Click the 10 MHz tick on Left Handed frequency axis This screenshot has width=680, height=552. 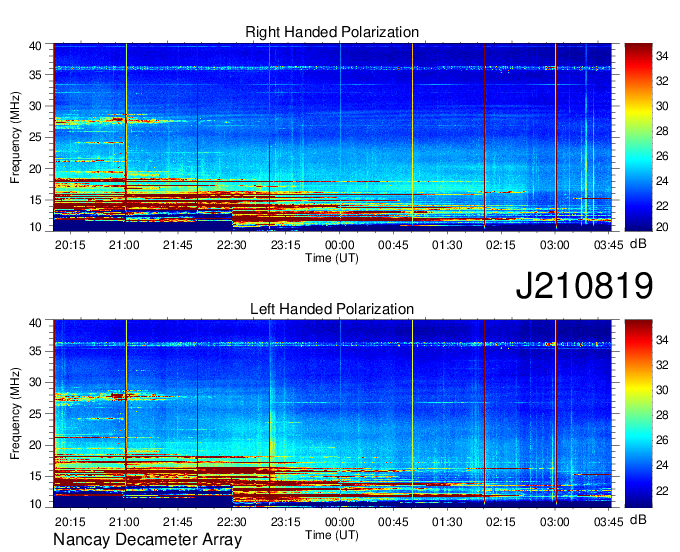click(x=35, y=504)
